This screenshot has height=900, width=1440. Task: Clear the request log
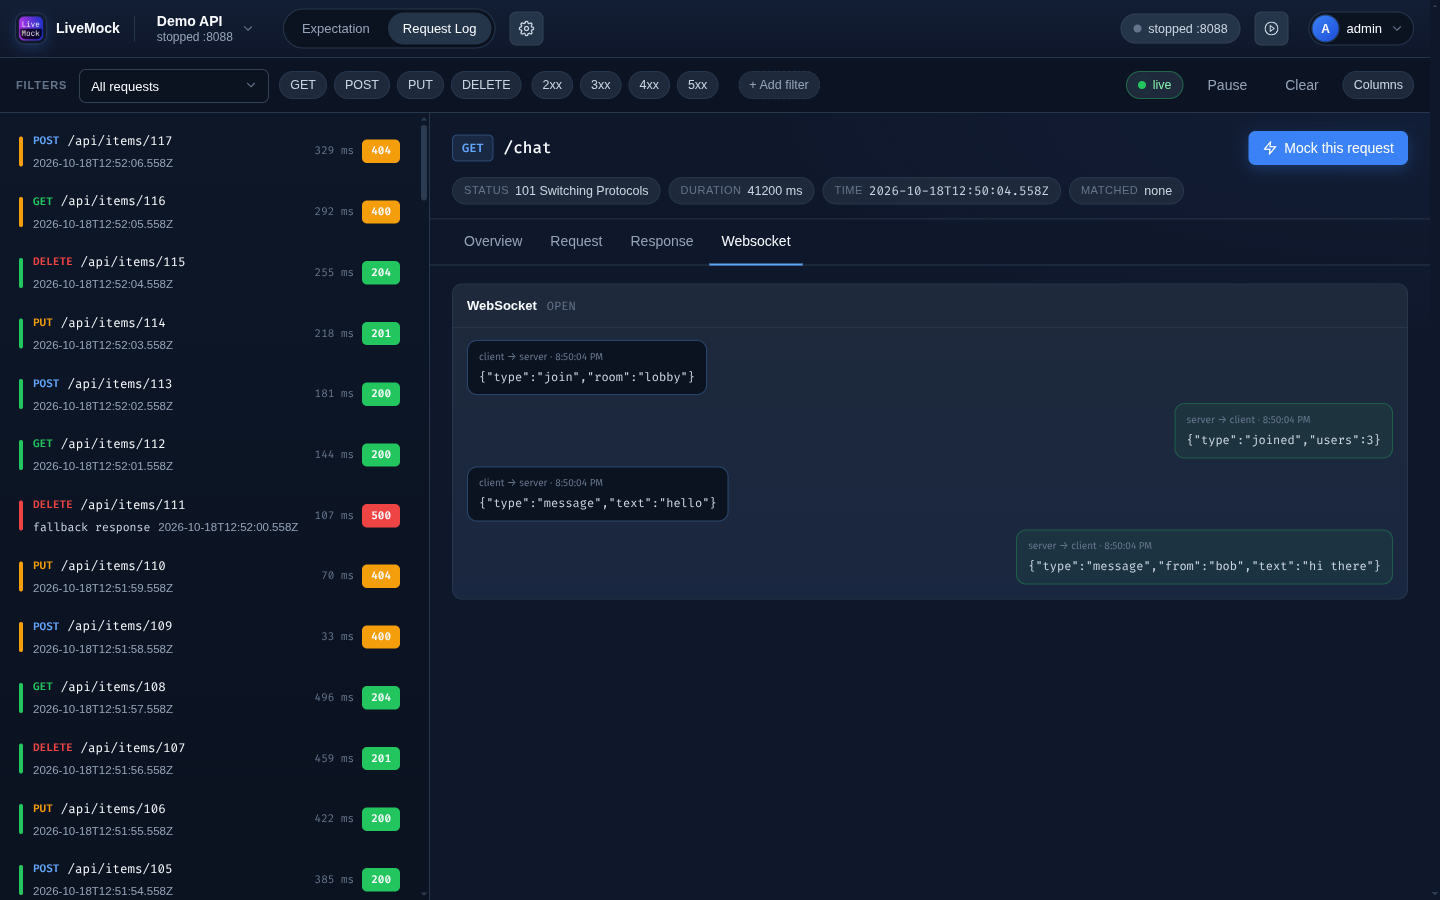click(1301, 85)
